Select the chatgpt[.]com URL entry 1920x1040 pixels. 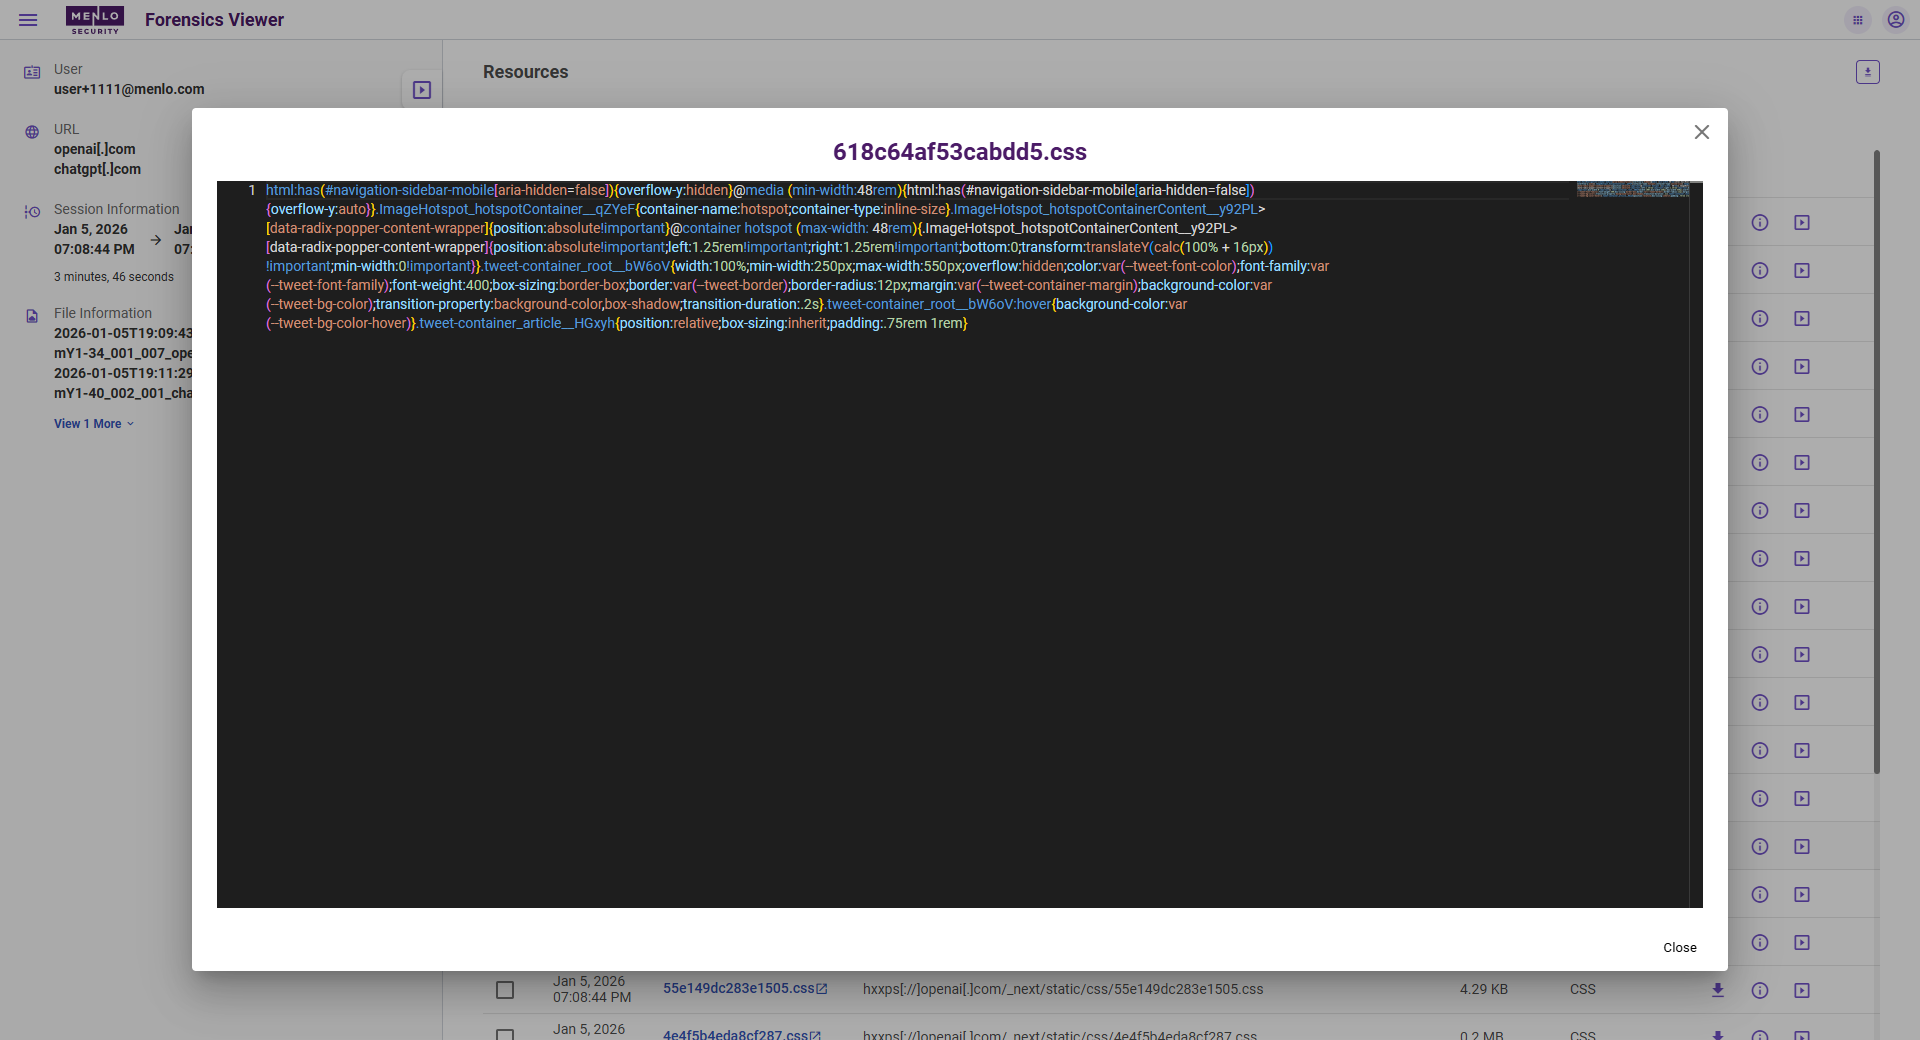point(97,169)
